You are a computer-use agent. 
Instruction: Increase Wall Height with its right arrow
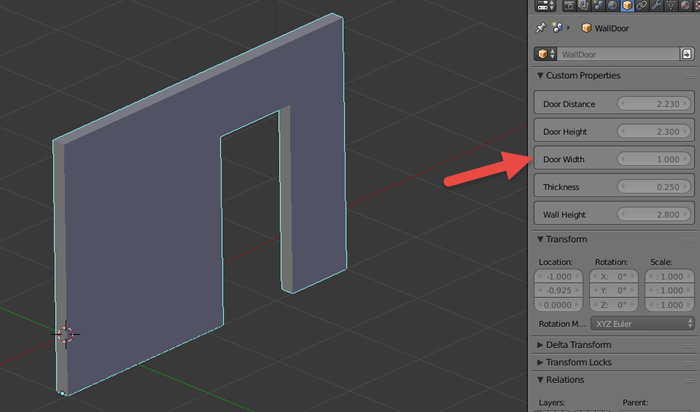point(685,214)
